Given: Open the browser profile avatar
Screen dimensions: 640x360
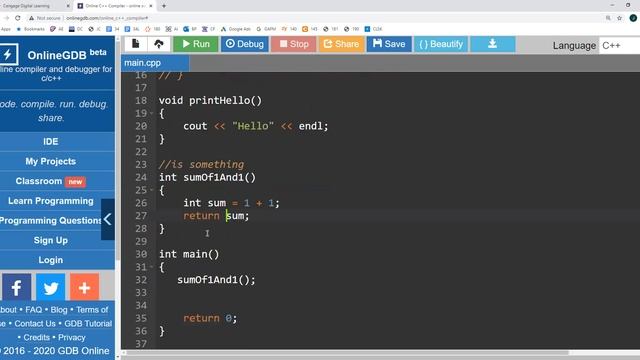Looking at the screenshot, I should pos(633,18).
